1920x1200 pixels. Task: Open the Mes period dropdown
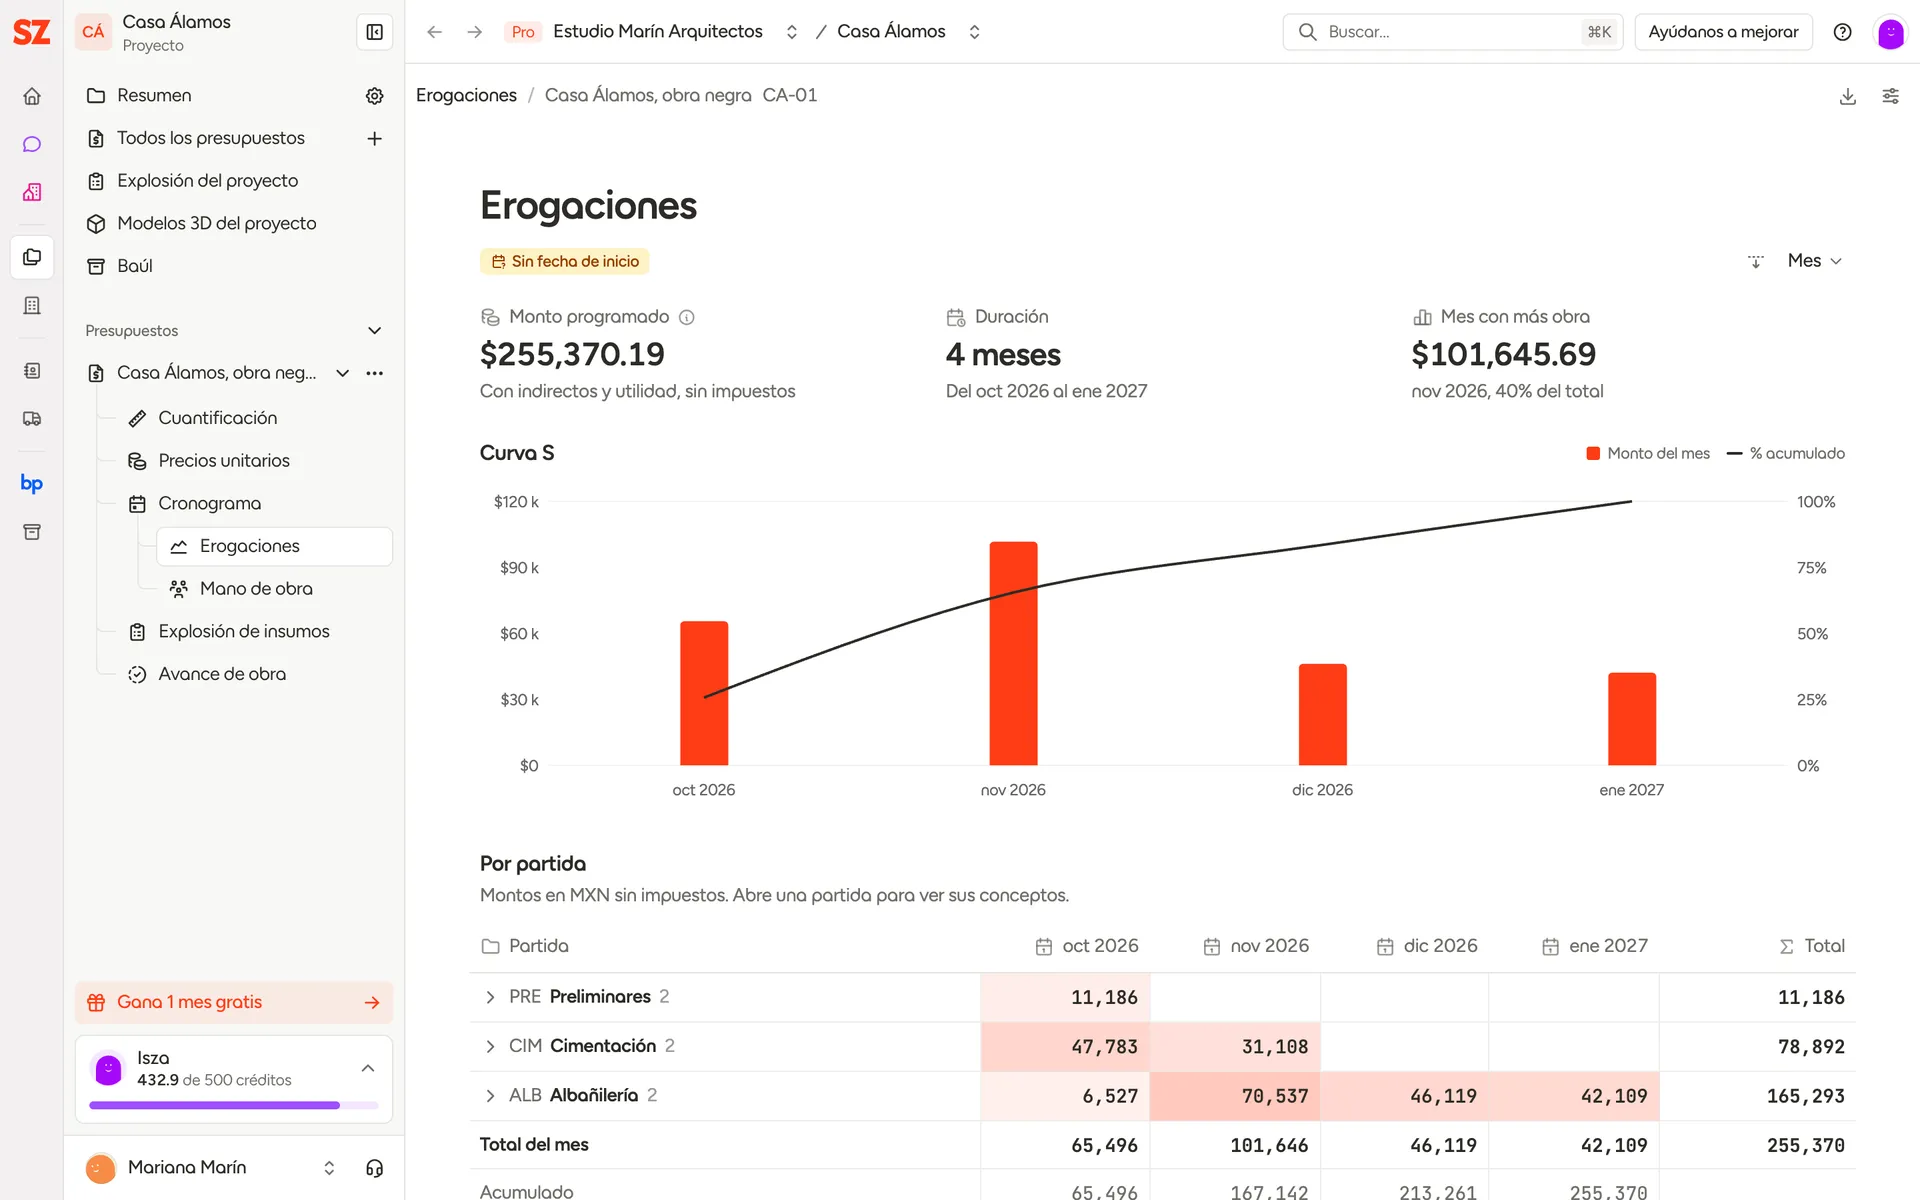click(x=1814, y=261)
